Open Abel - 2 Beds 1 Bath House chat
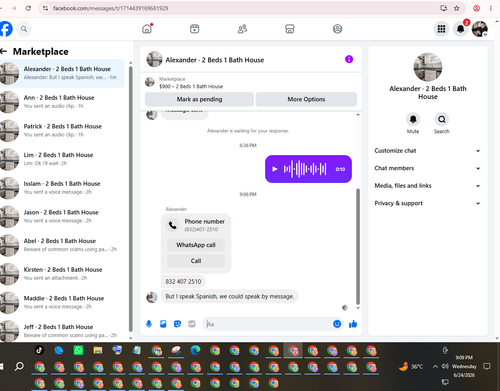The width and height of the screenshot is (500, 391). click(62, 245)
